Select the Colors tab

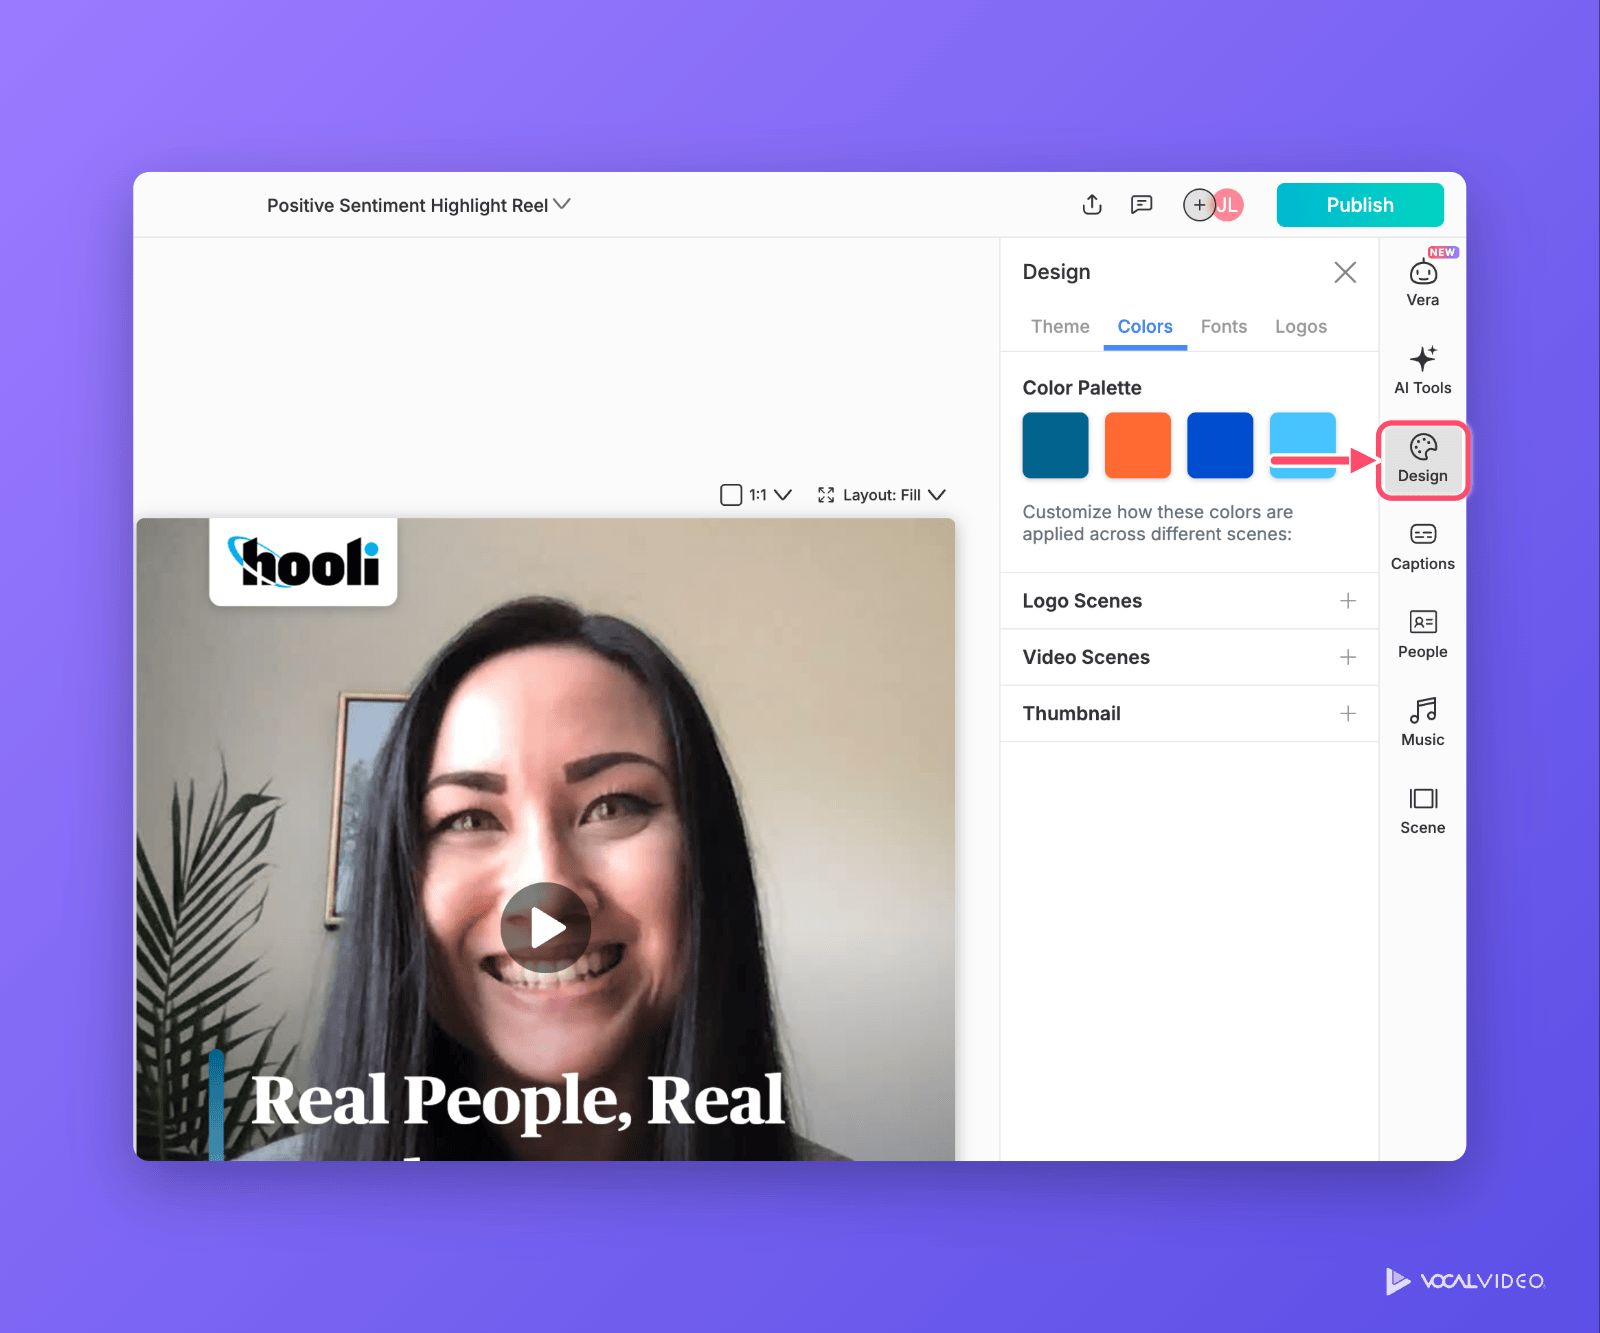coord(1145,327)
